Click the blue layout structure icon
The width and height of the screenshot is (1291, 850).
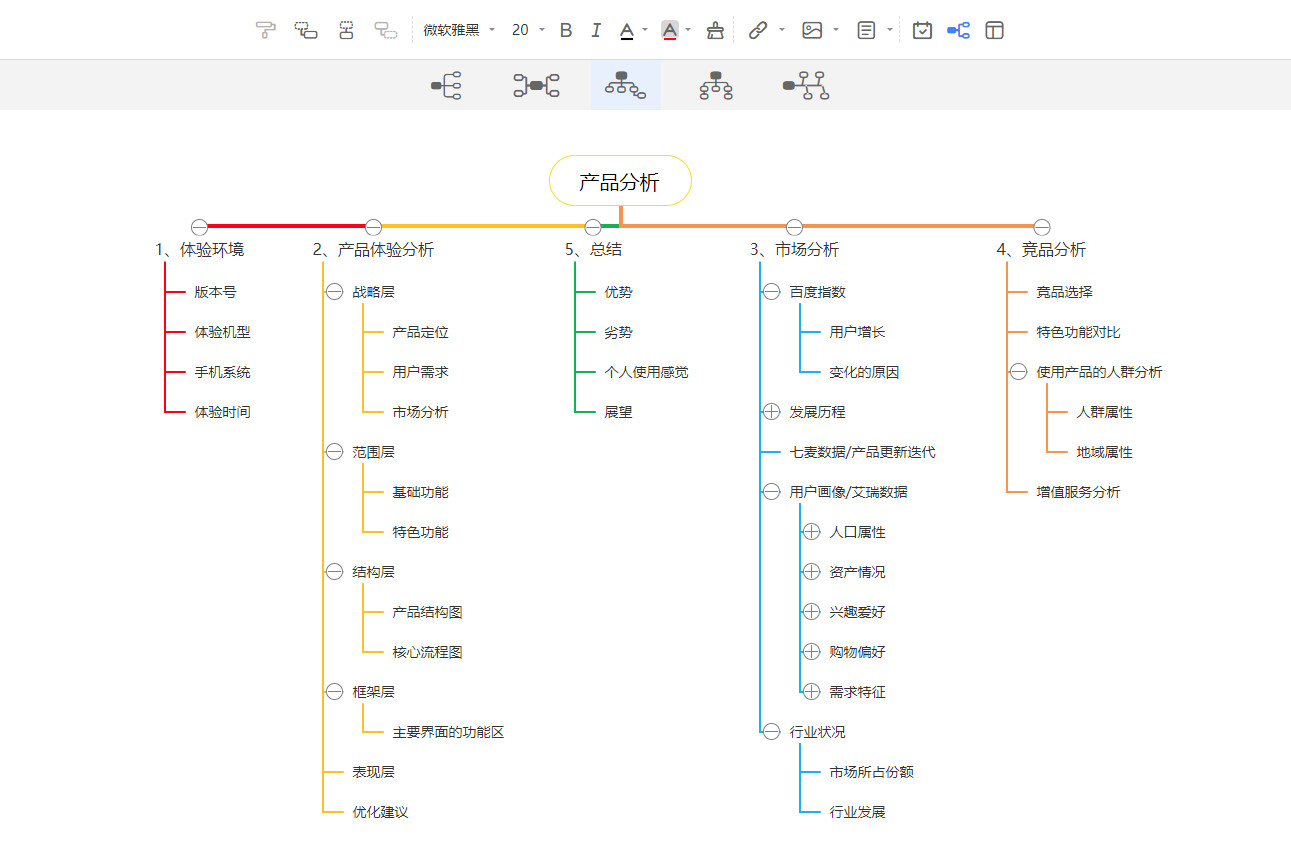point(959,30)
